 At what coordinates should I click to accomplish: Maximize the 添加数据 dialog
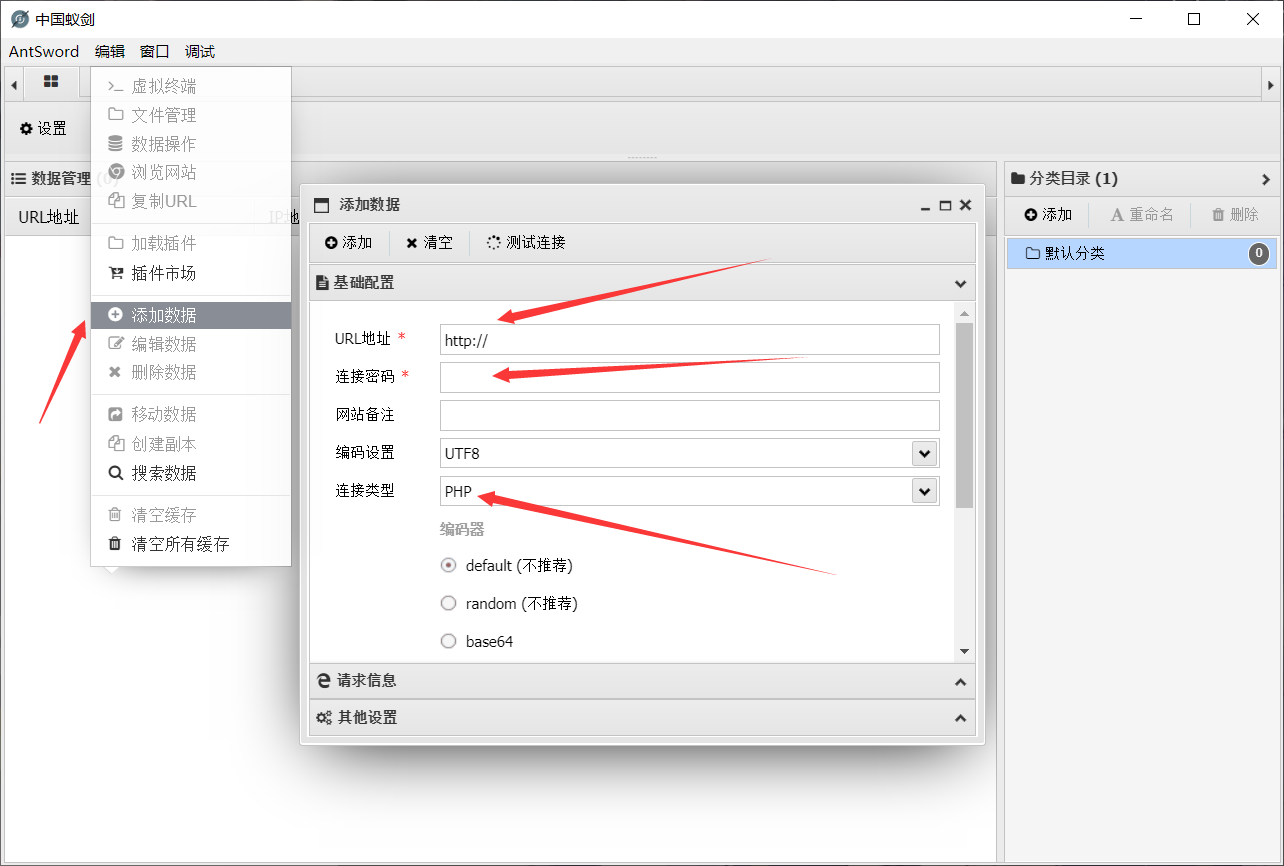(945, 205)
